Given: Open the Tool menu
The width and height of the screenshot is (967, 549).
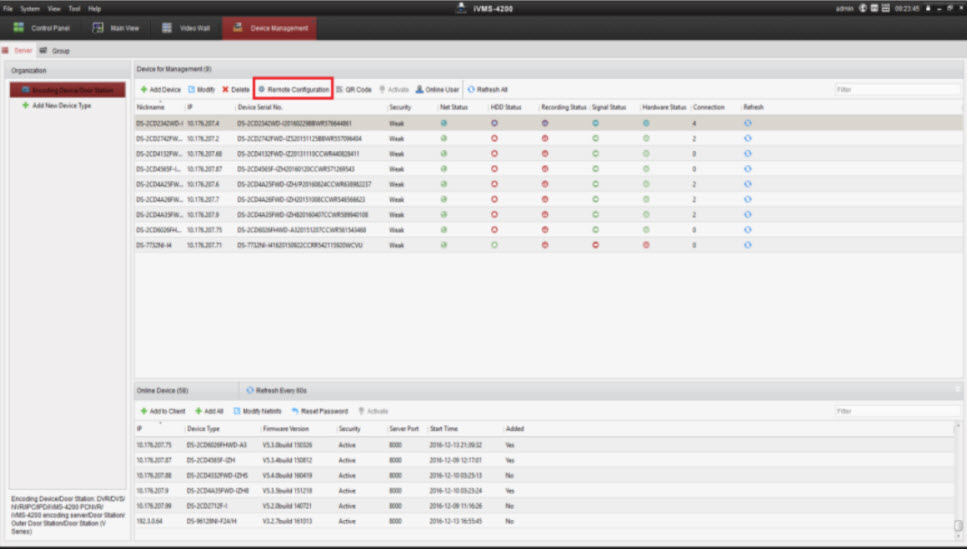Looking at the screenshot, I should tap(74, 8).
